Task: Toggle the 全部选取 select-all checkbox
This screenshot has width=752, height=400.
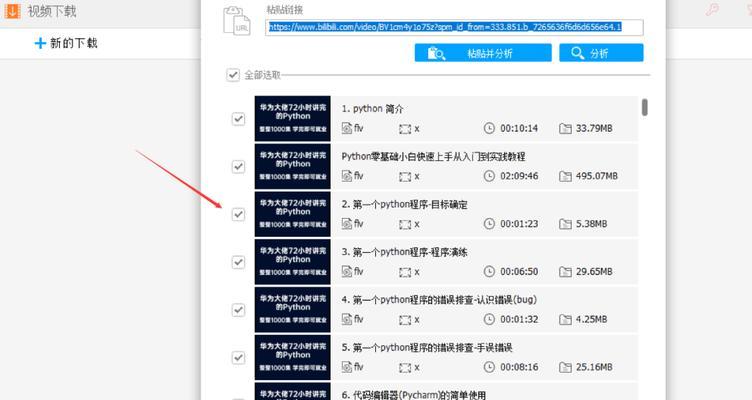Action: point(233,75)
